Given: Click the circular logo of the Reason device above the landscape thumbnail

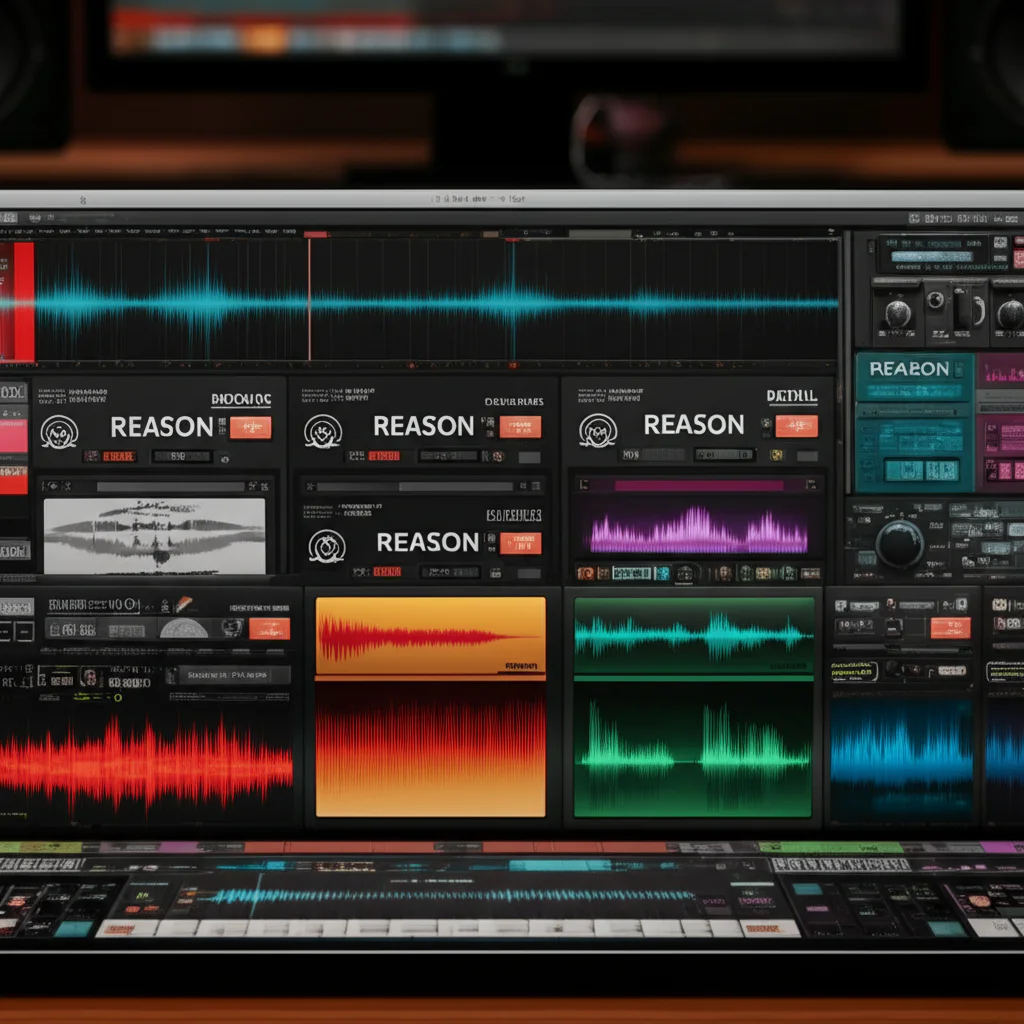Looking at the screenshot, I should point(59,432).
